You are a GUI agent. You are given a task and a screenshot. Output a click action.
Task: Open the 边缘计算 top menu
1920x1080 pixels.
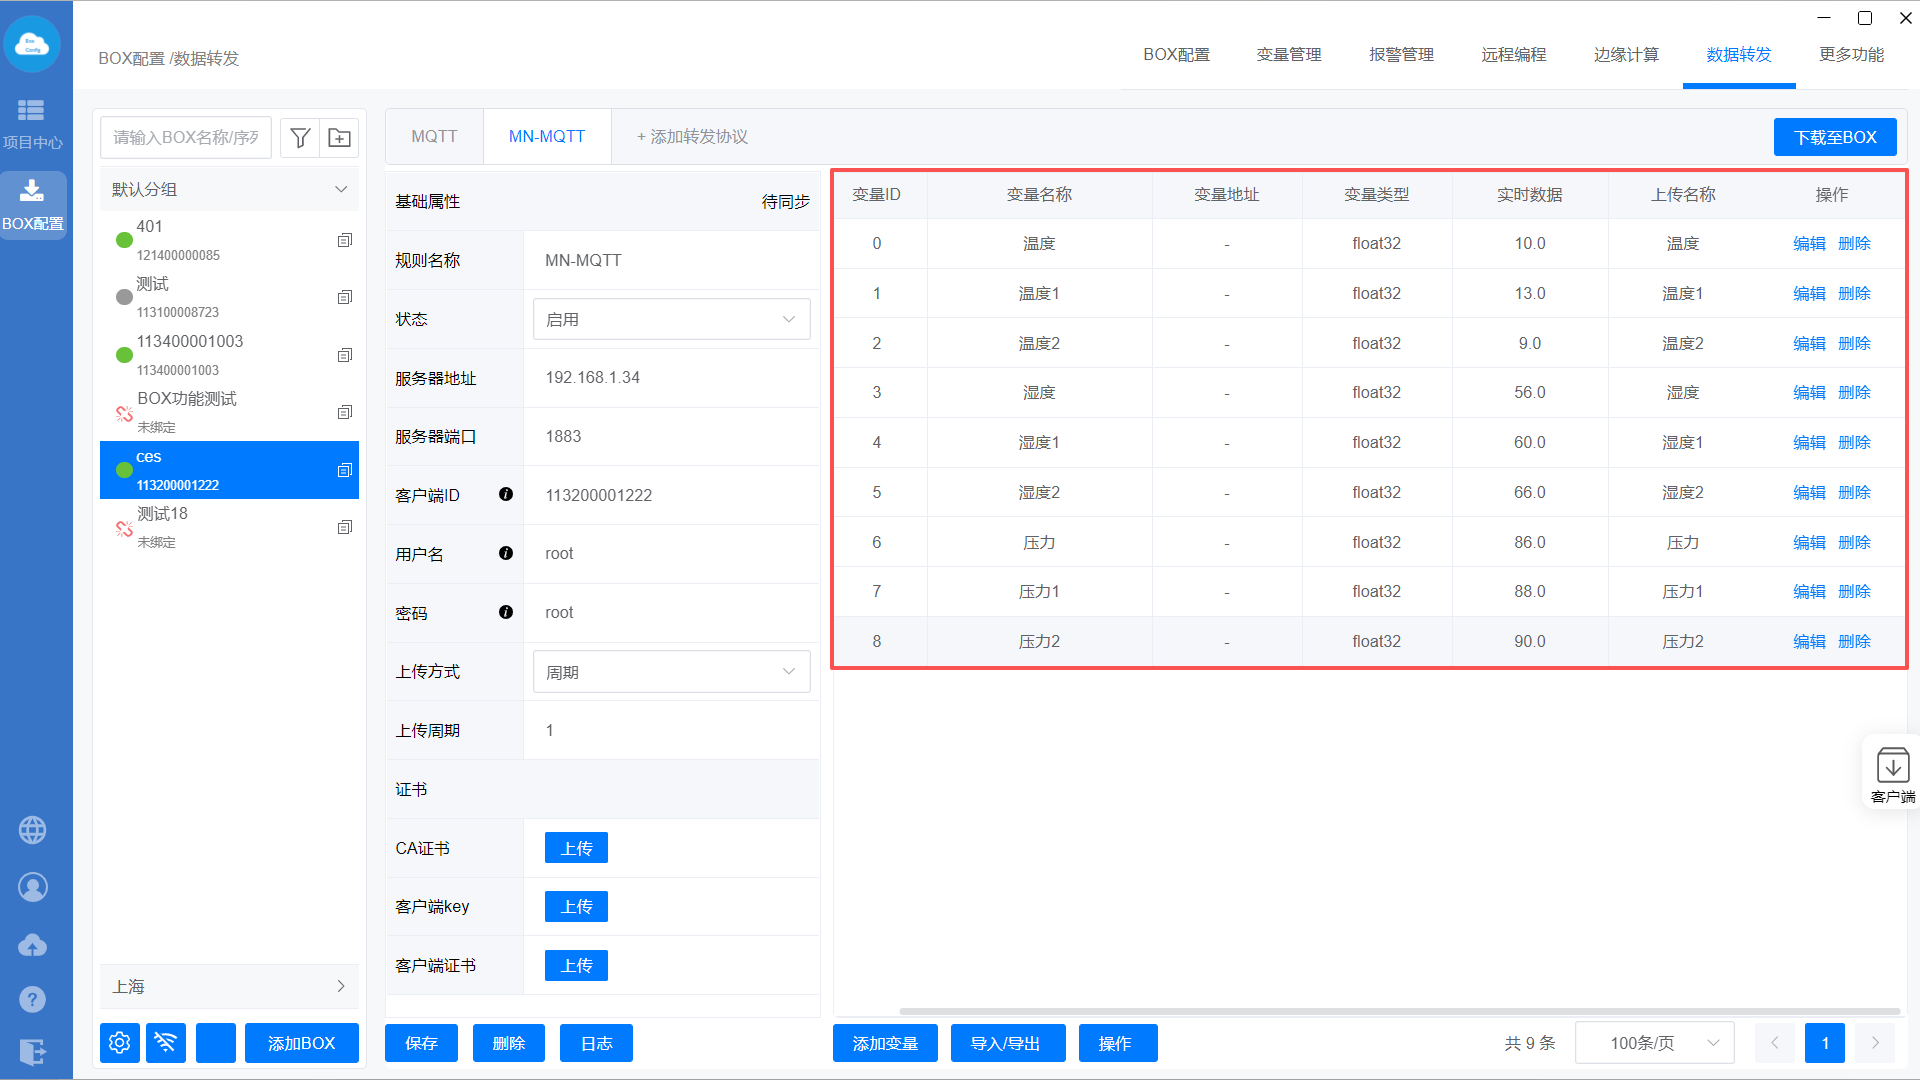pos(1625,55)
